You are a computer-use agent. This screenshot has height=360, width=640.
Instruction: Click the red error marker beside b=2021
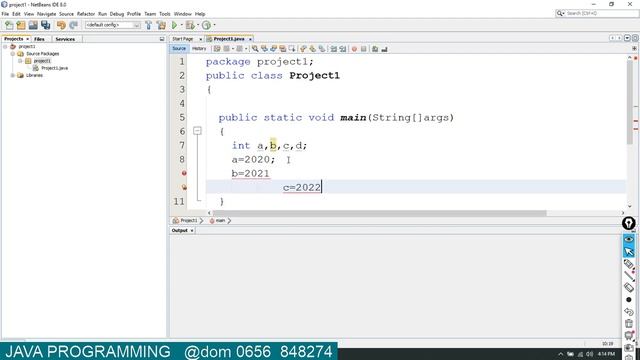coord(184,173)
